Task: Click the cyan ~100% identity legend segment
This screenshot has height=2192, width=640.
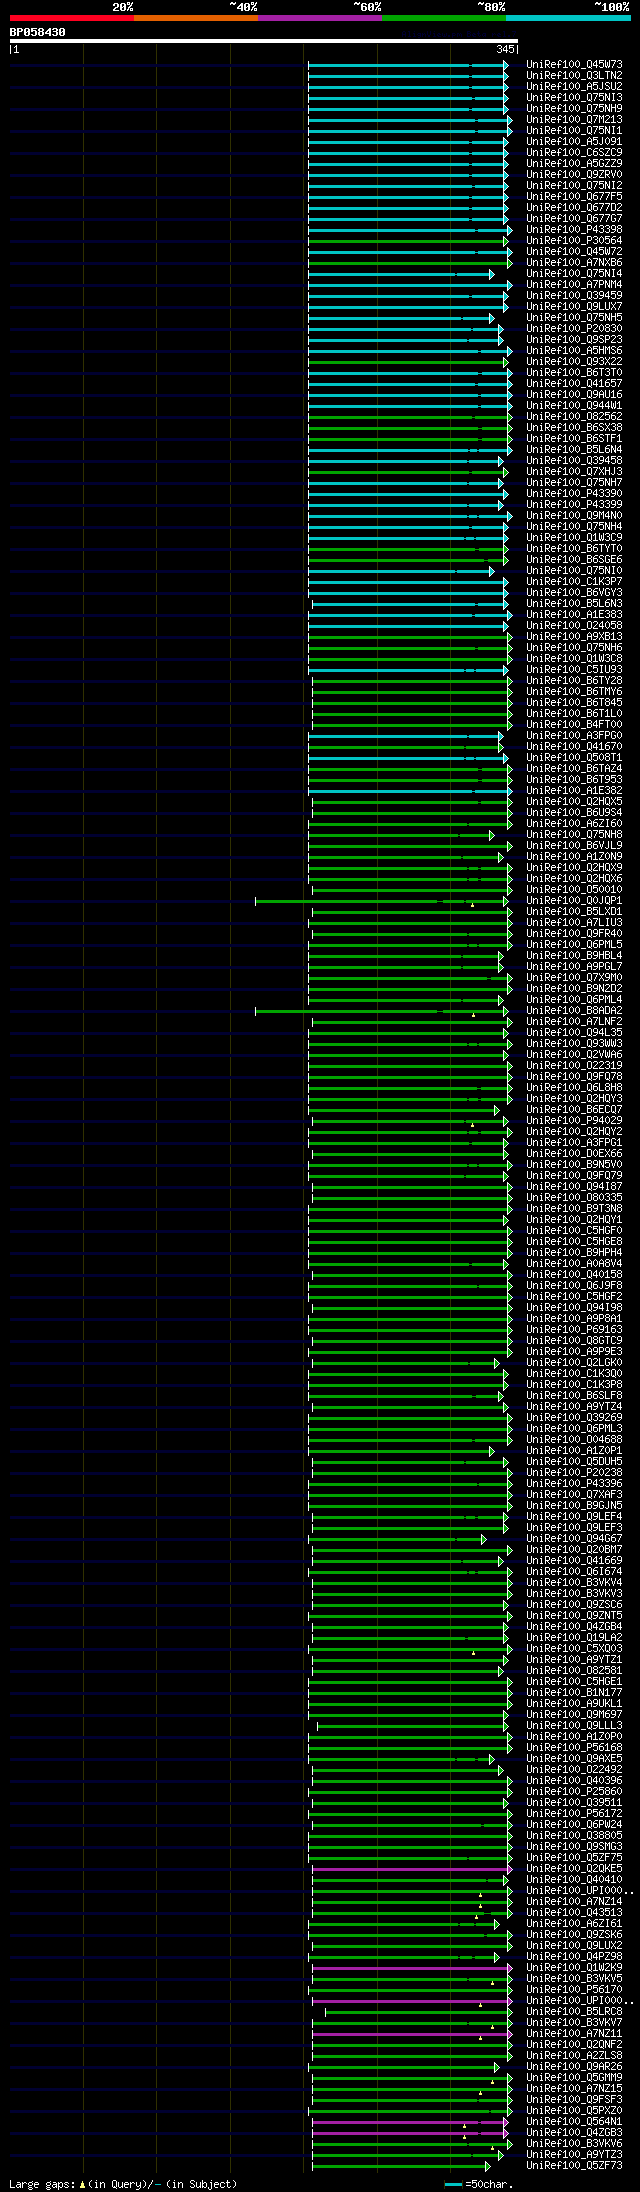Action: tap(567, 18)
